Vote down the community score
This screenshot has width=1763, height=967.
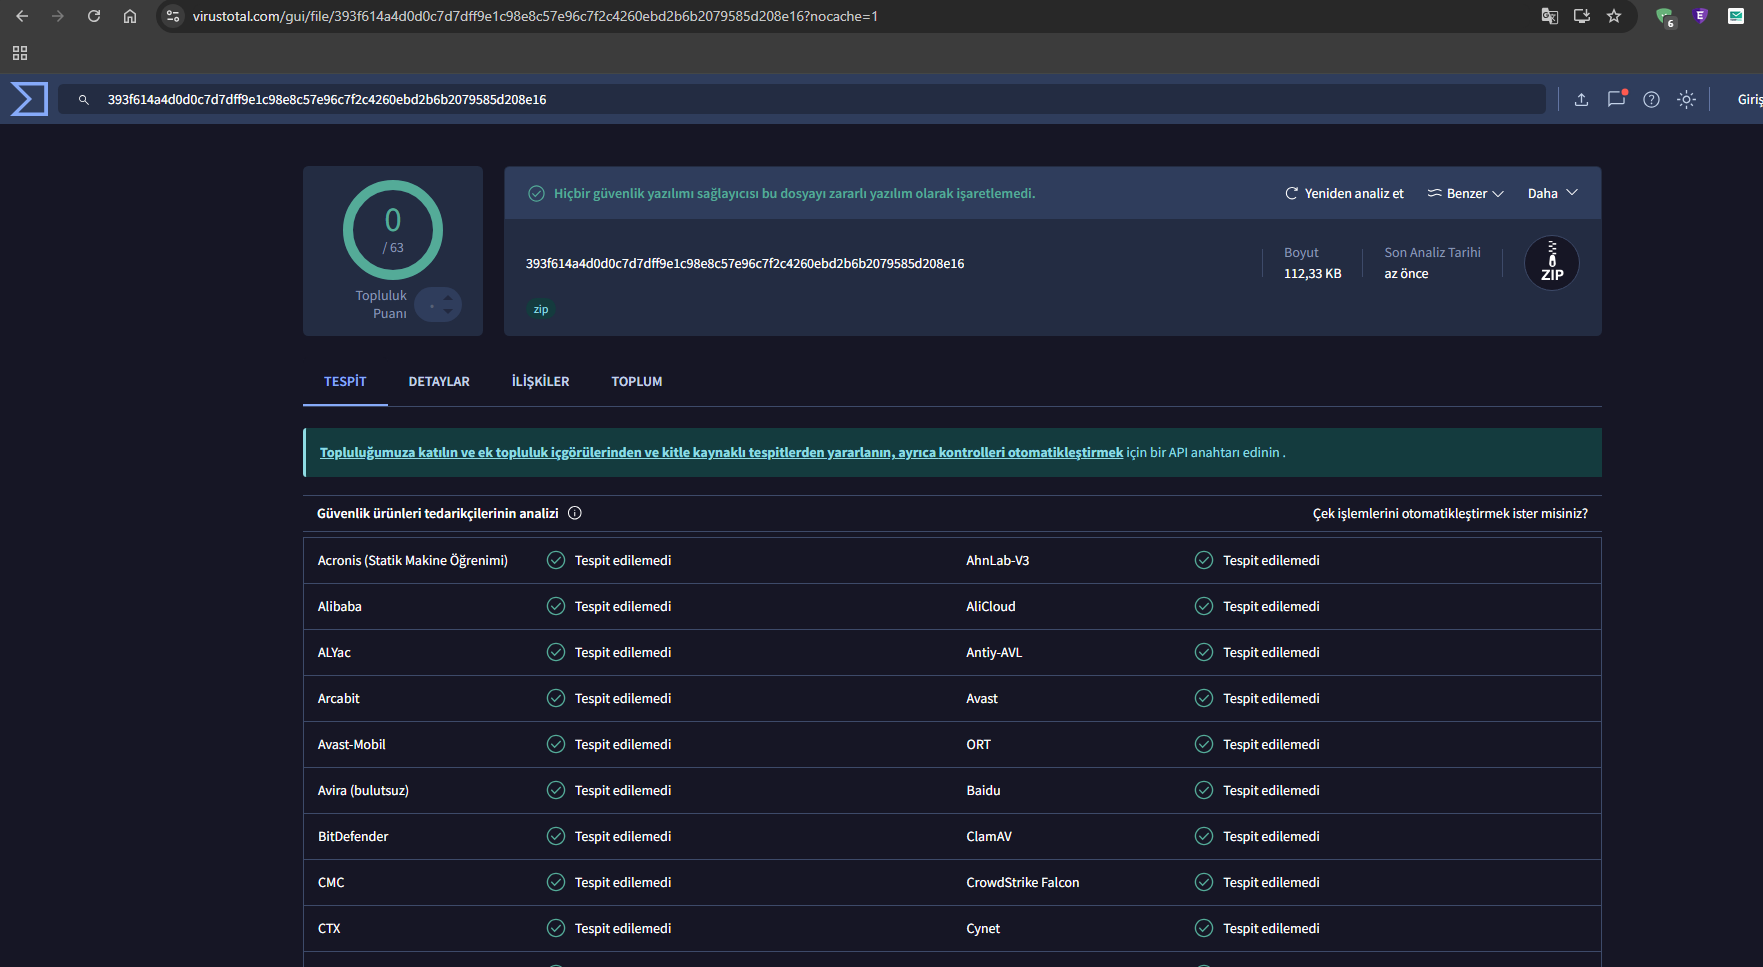tap(448, 311)
